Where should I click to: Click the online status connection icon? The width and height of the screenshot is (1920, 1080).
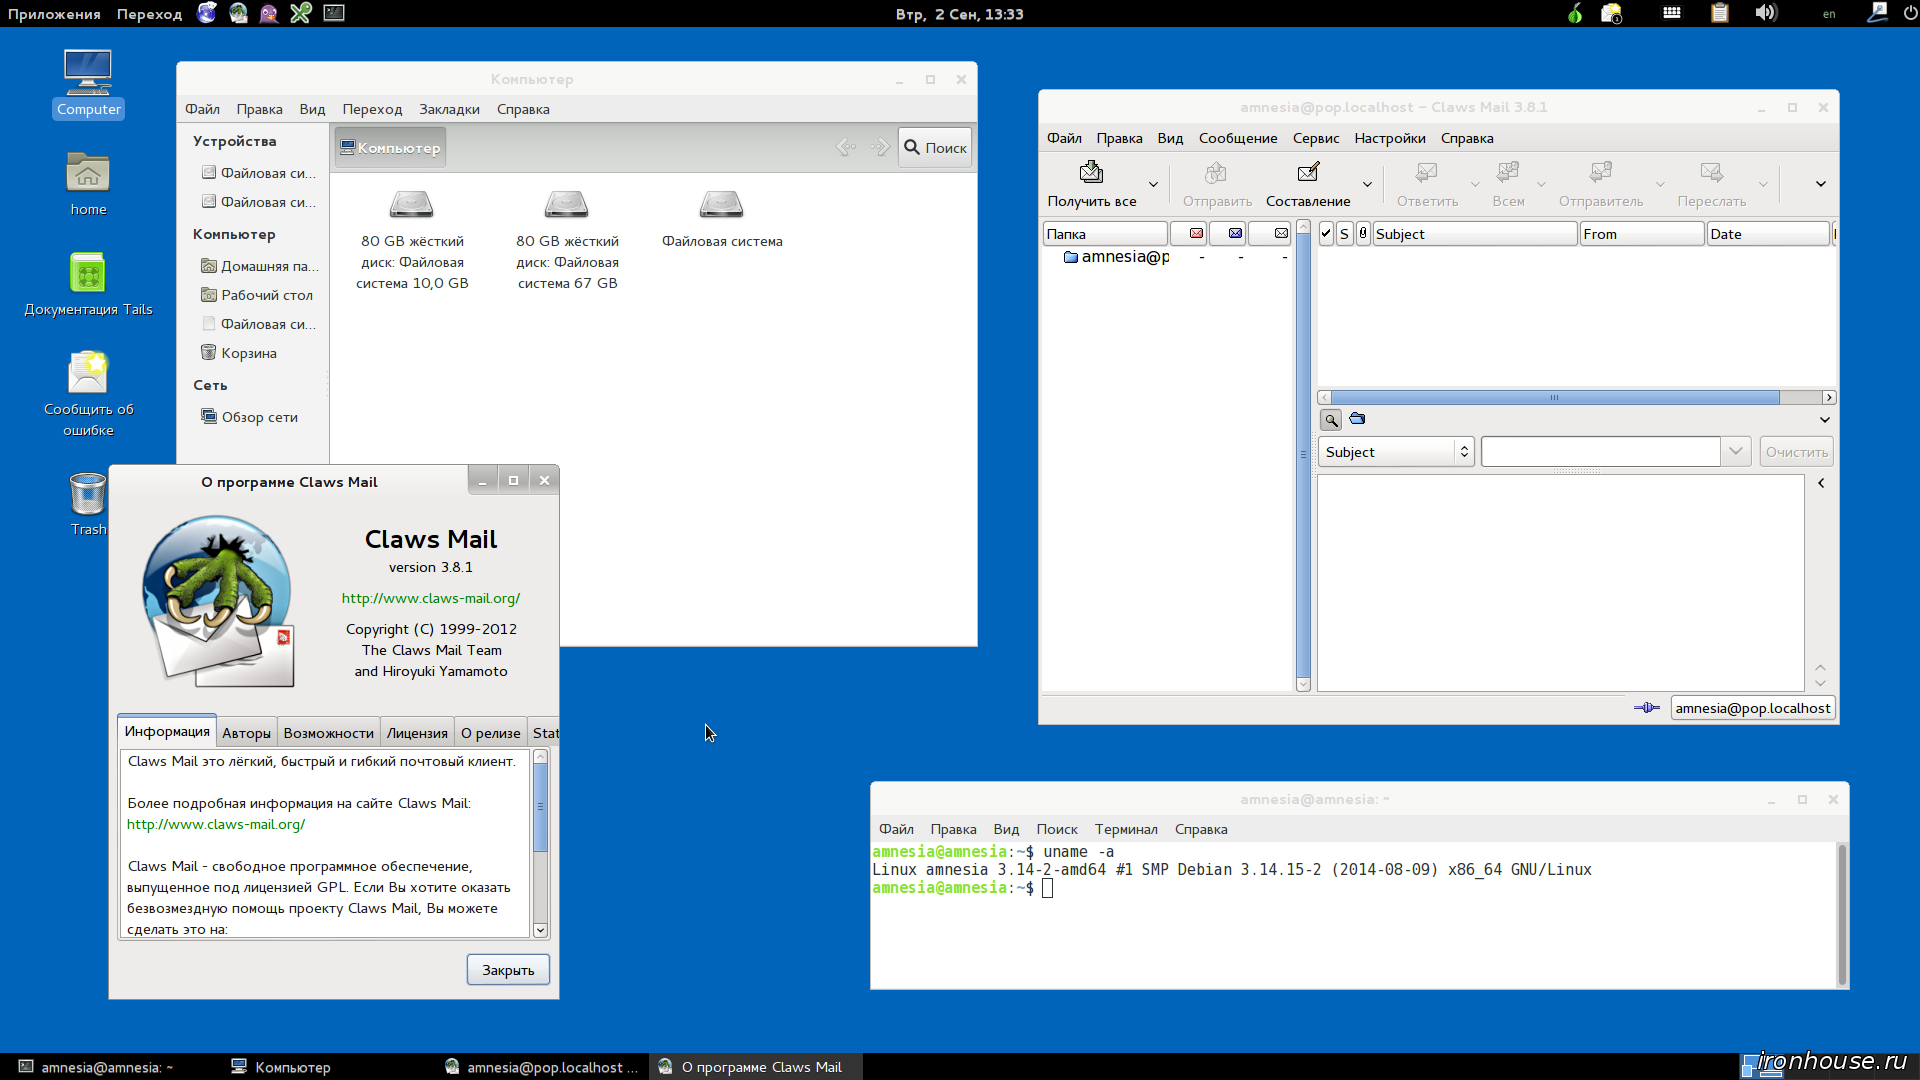1646,708
